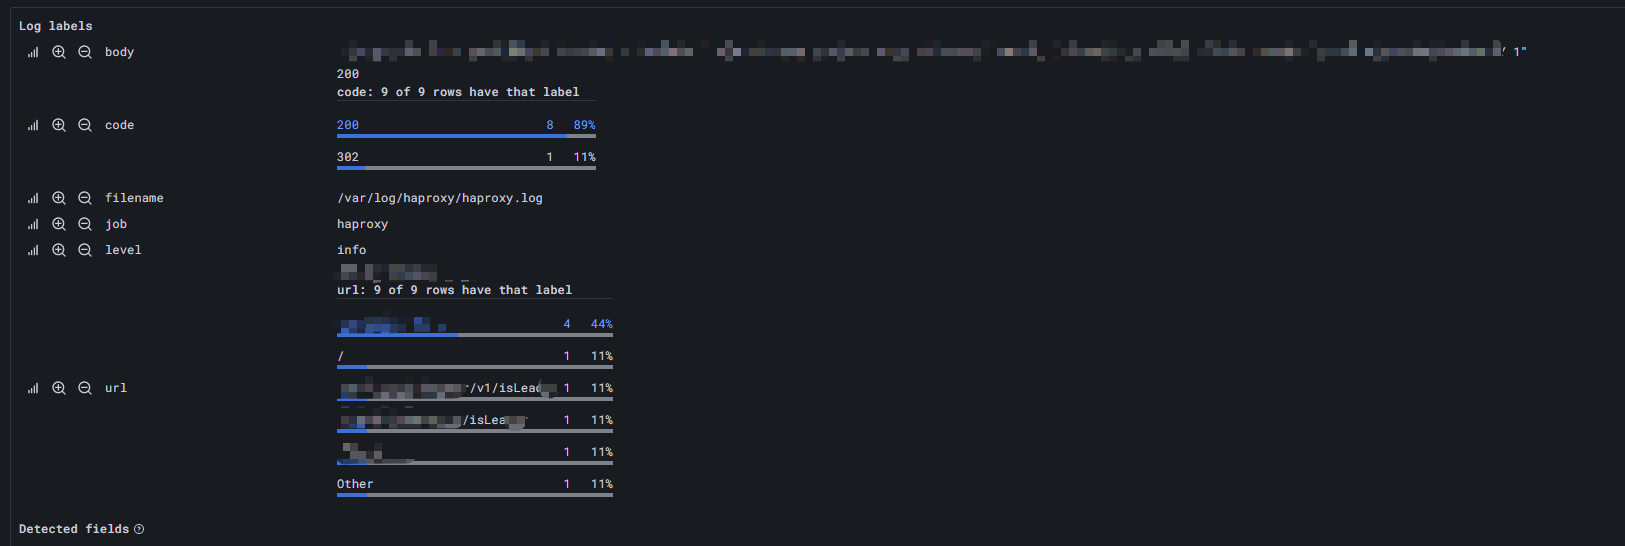Show ad-hoc statistics for level label
1625x546 pixels.
point(33,250)
